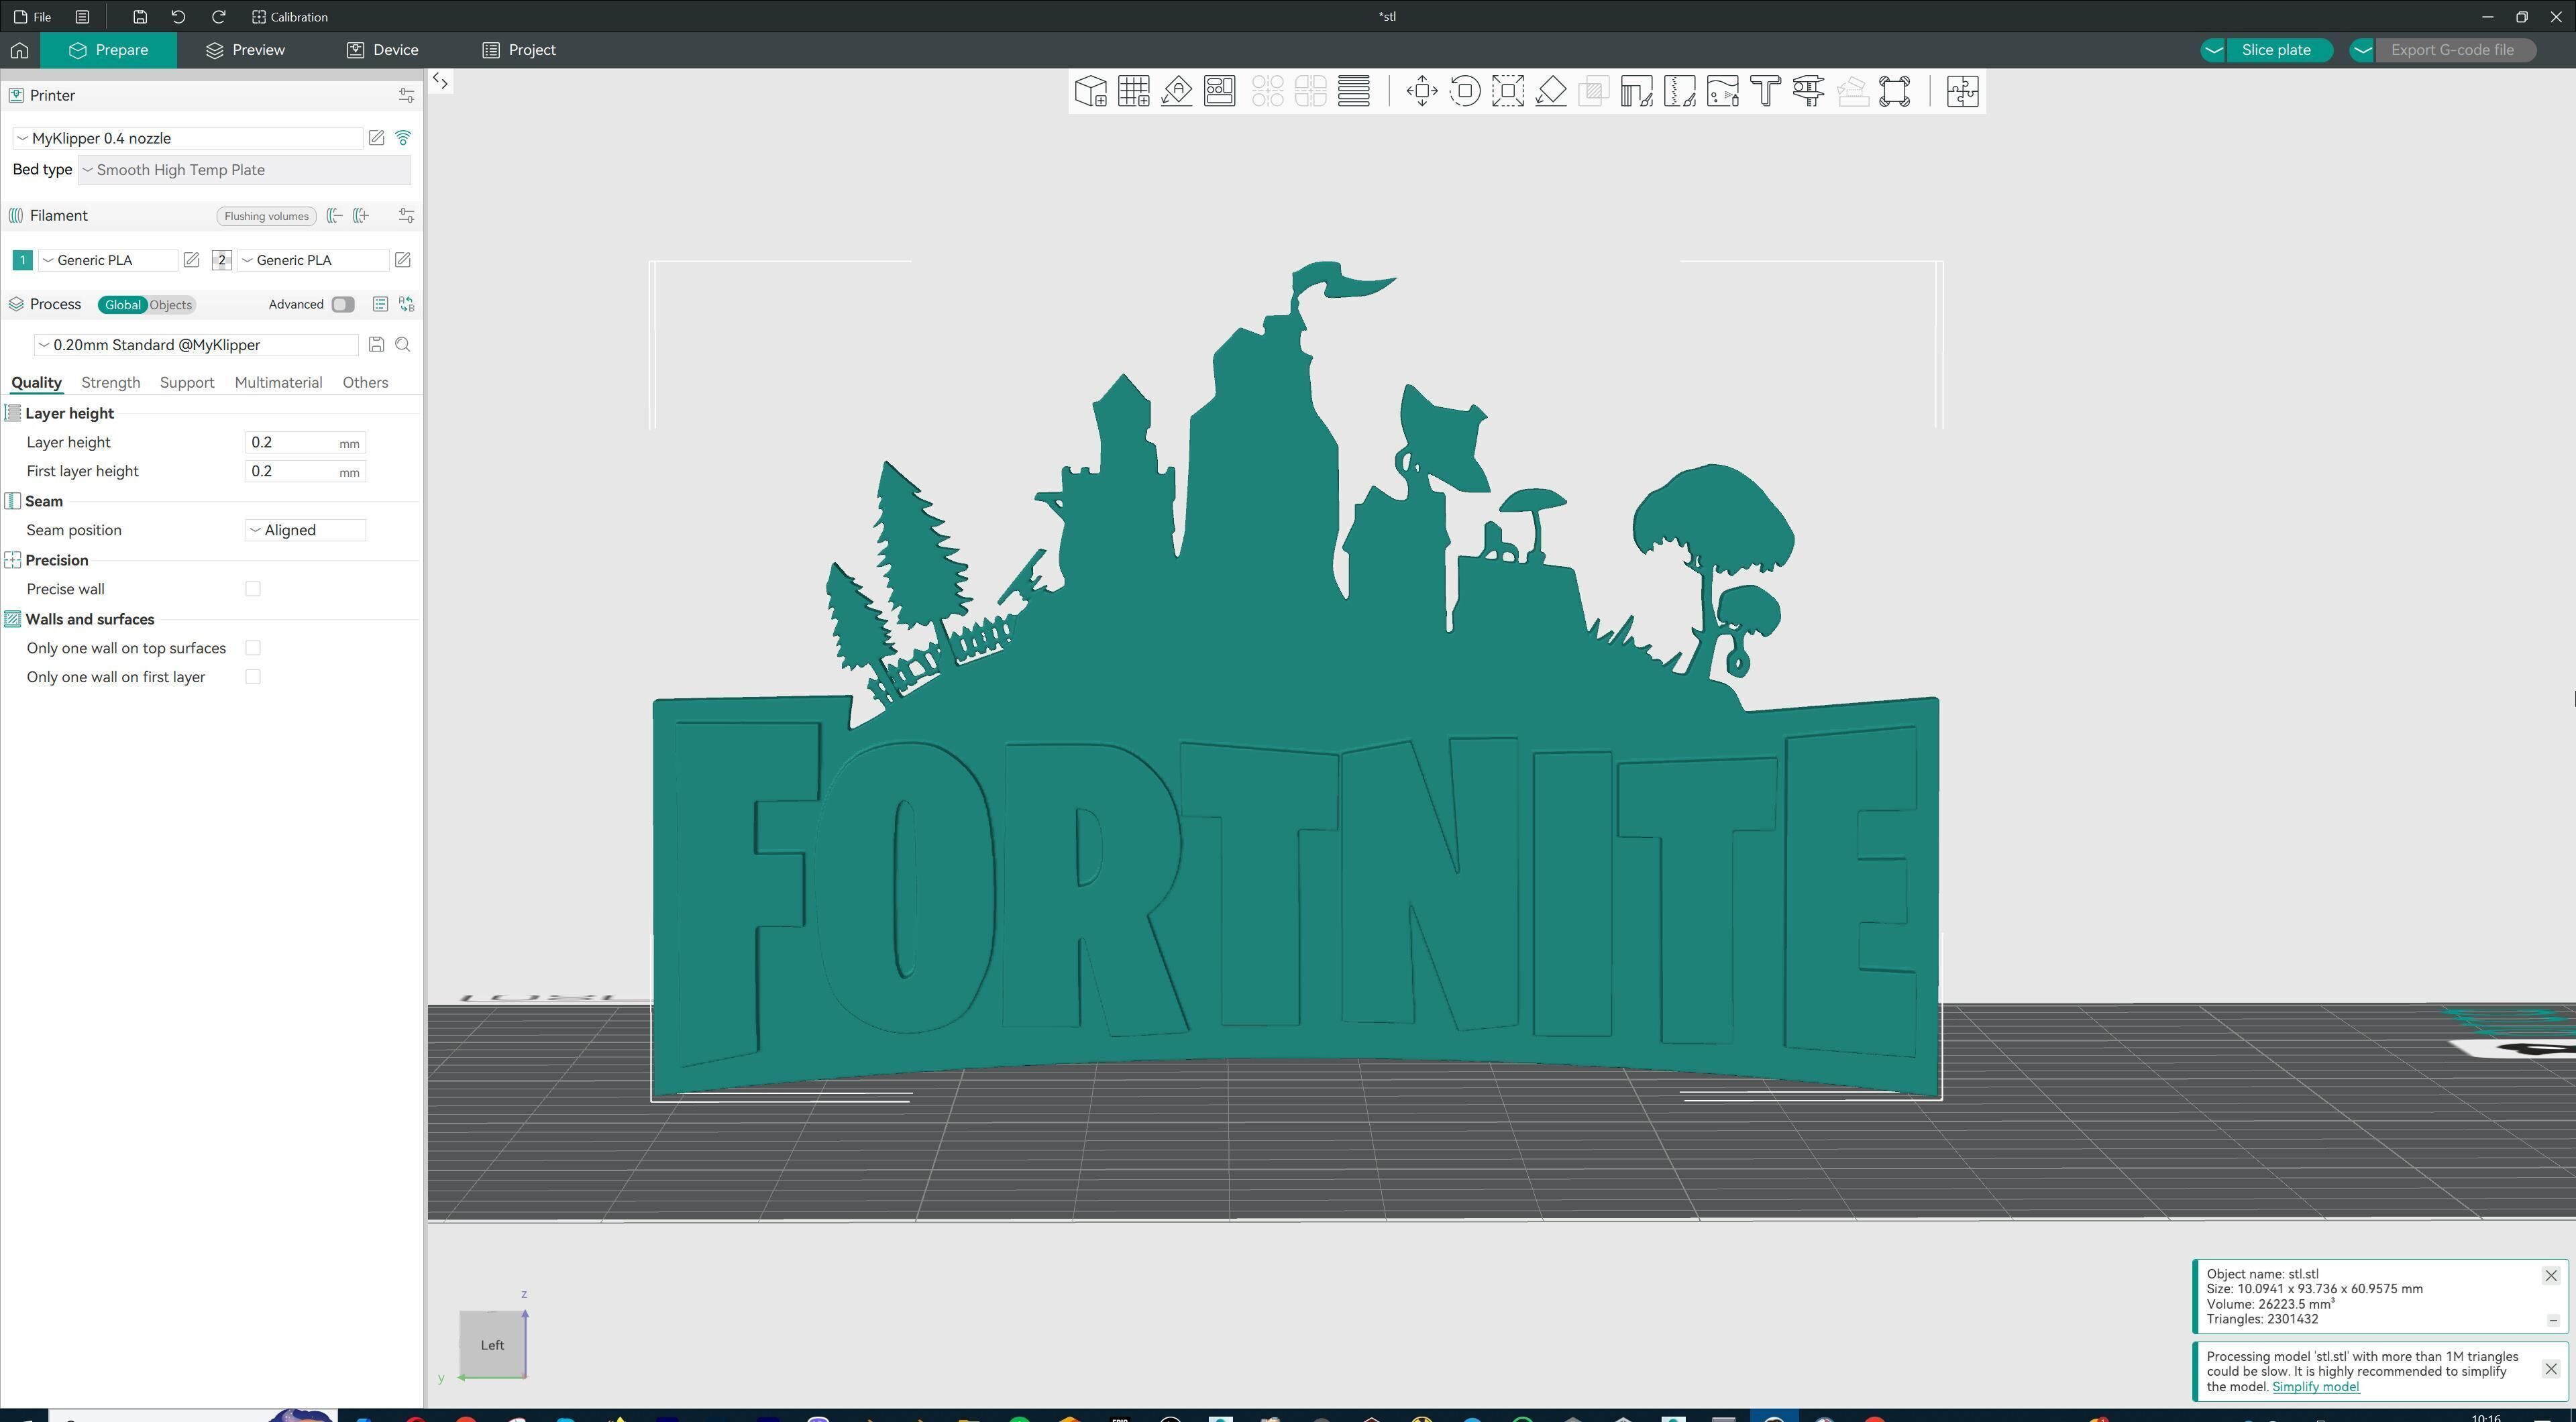Open the File menu

33,17
